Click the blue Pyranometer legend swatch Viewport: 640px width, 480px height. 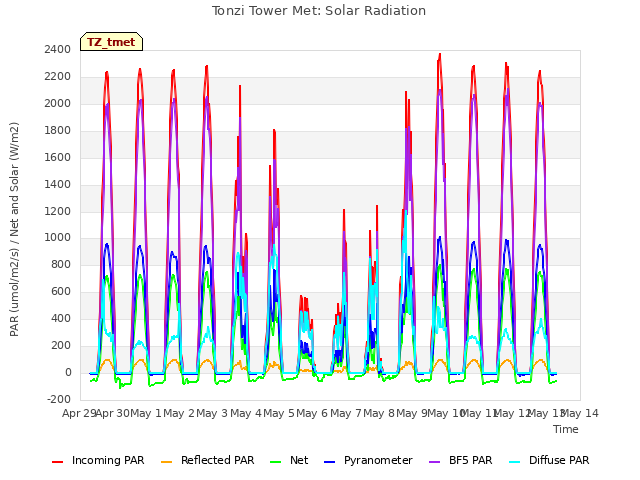[329, 462]
